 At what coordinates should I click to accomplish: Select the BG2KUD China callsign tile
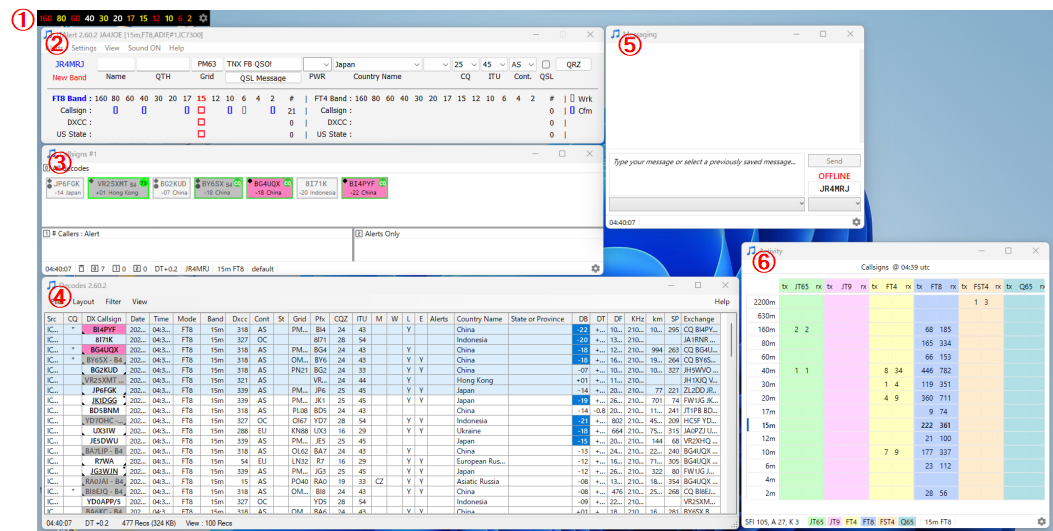pos(171,187)
